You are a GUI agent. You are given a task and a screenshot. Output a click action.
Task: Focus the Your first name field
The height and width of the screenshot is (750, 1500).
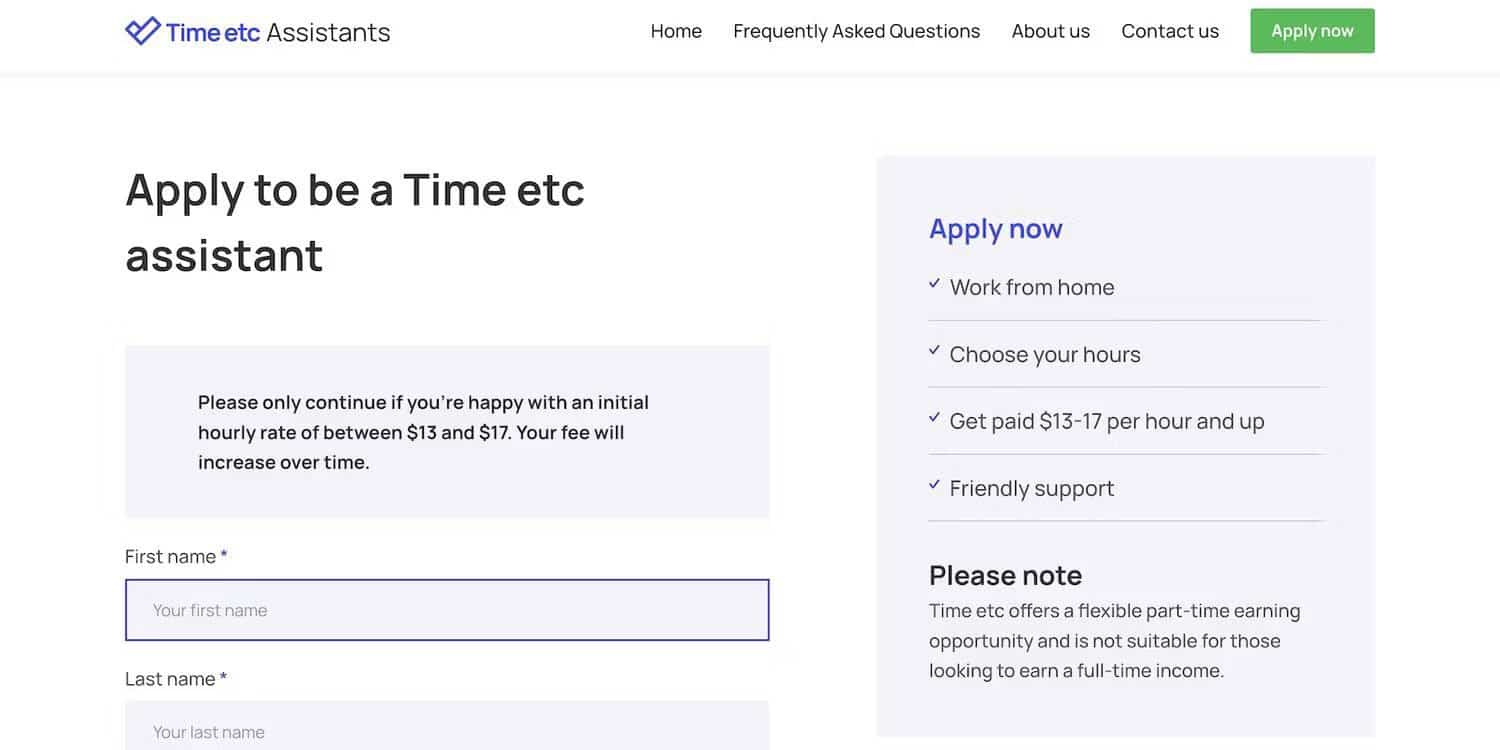tap(447, 610)
